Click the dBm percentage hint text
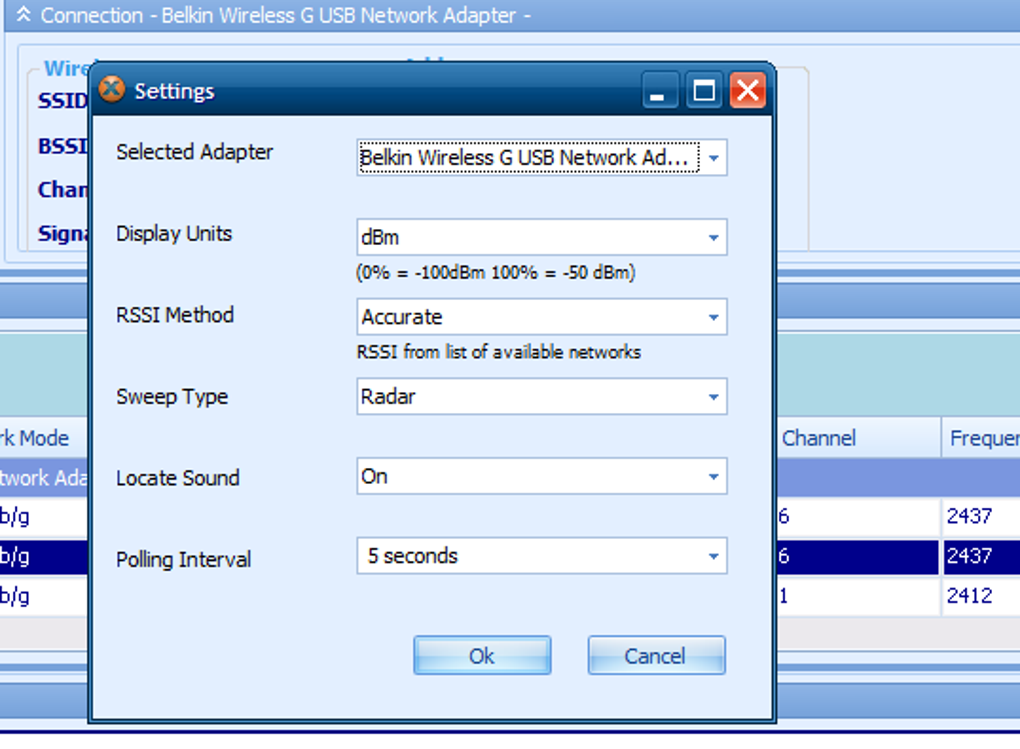Screen dimensions: 1020x749 (496, 272)
